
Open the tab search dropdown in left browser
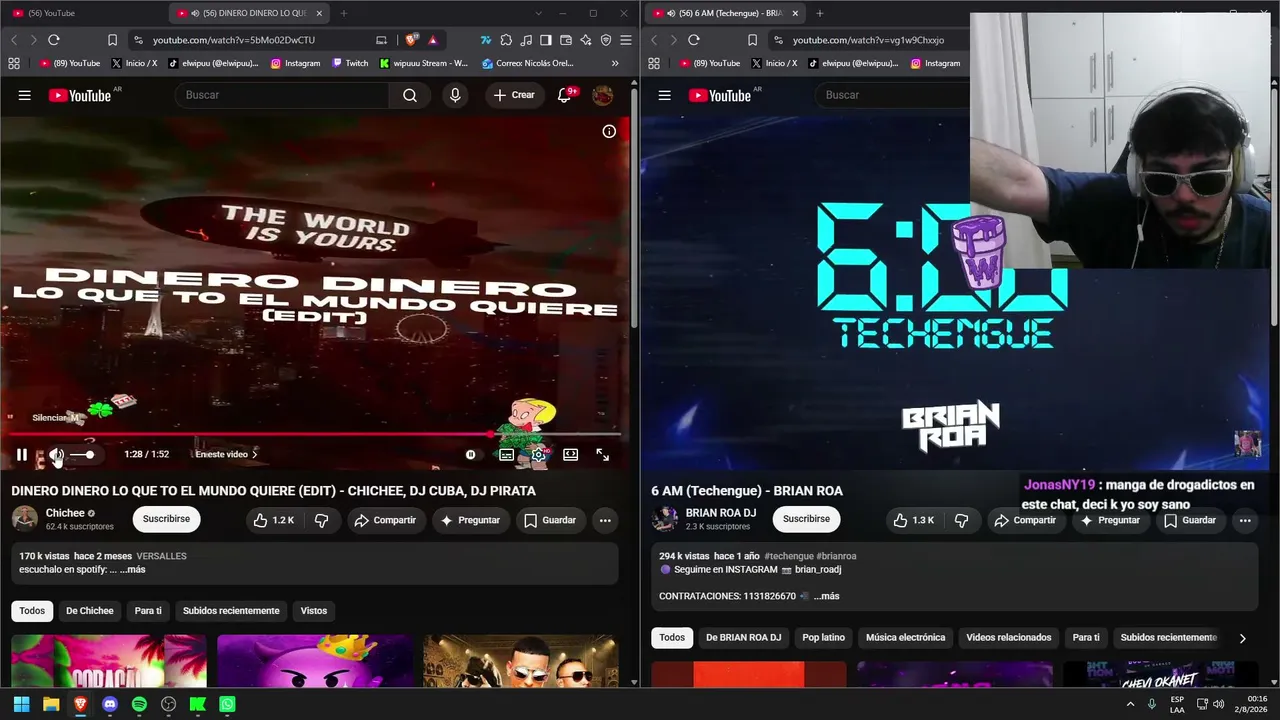click(x=538, y=13)
